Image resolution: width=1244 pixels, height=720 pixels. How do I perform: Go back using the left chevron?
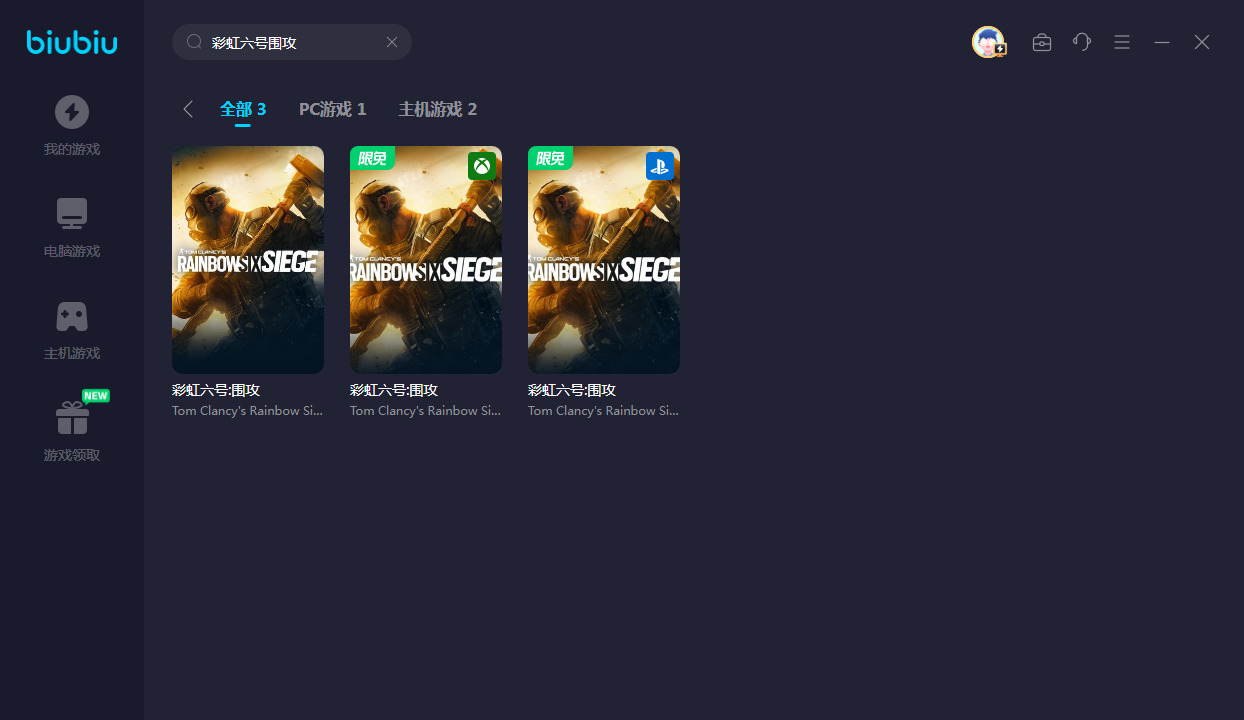(x=188, y=109)
